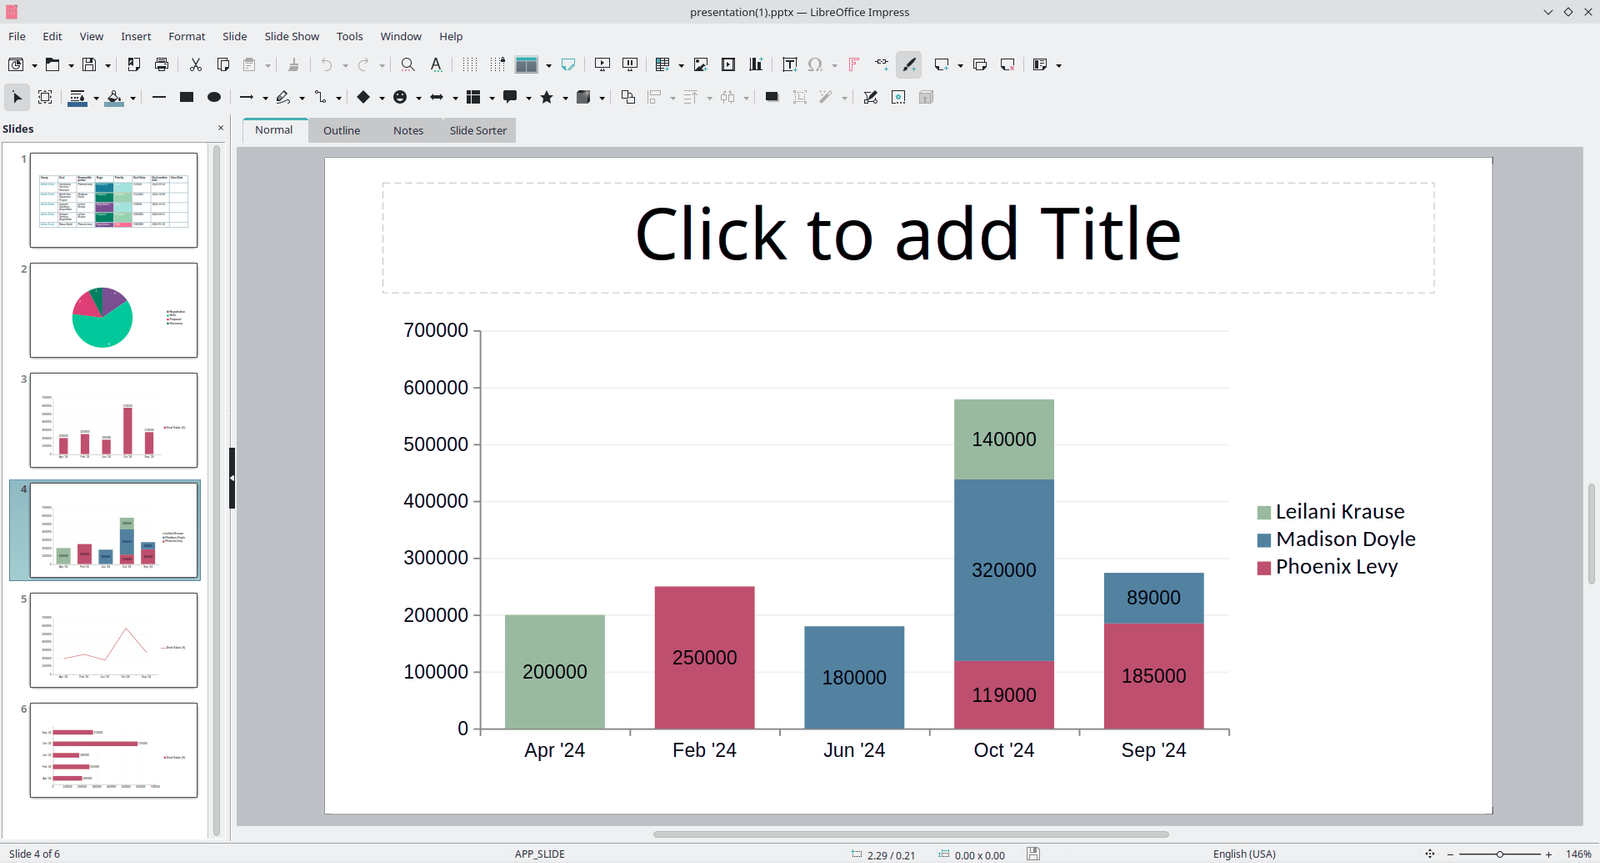This screenshot has height=863, width=1600.
Task: Start slideshow from first slide icon
Action: point(602,65)
